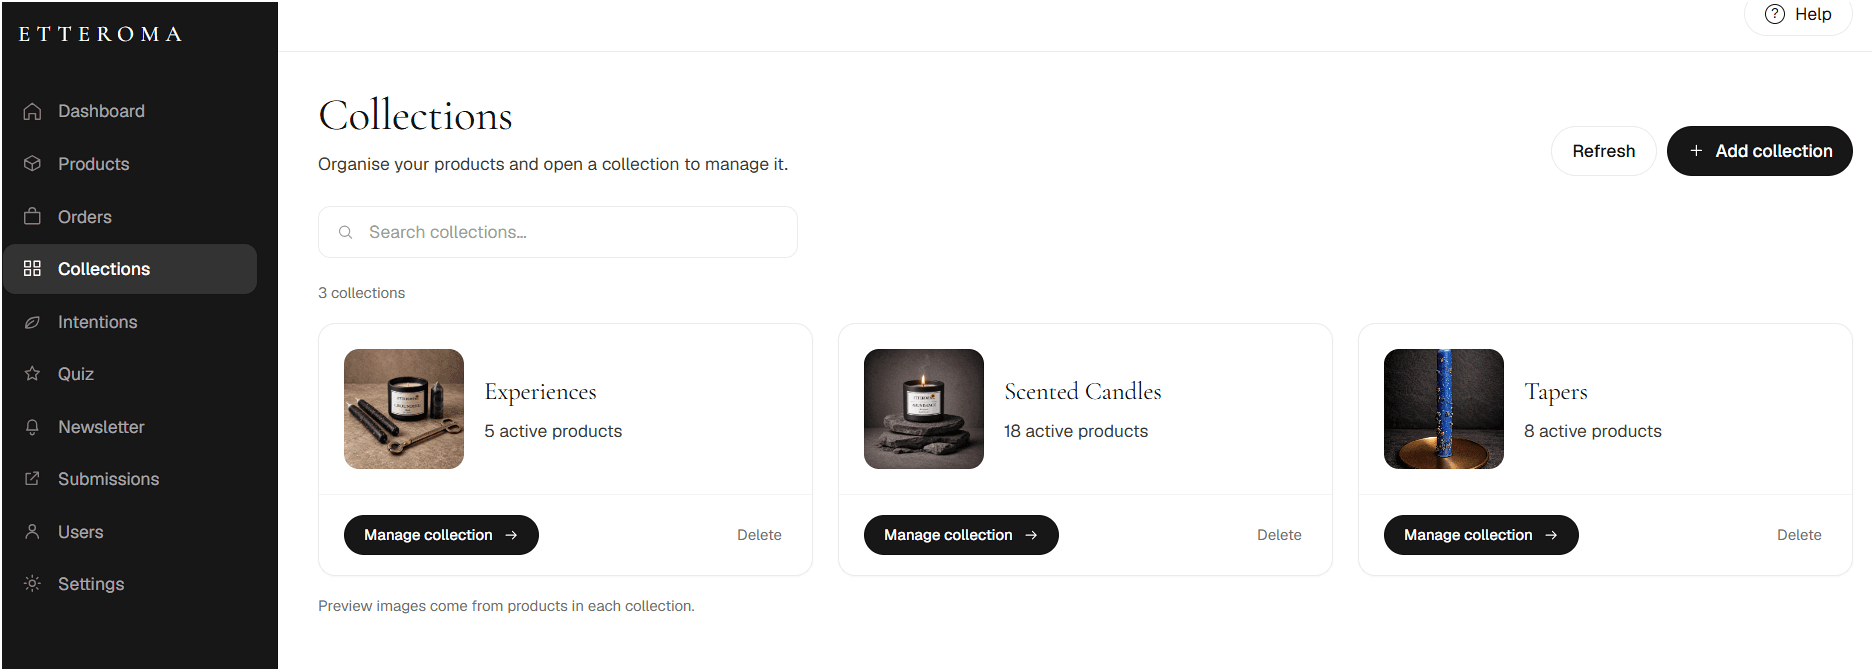
Task: Click the arrow on Experiences Manage collection
Action: click(x=511, y=535)
